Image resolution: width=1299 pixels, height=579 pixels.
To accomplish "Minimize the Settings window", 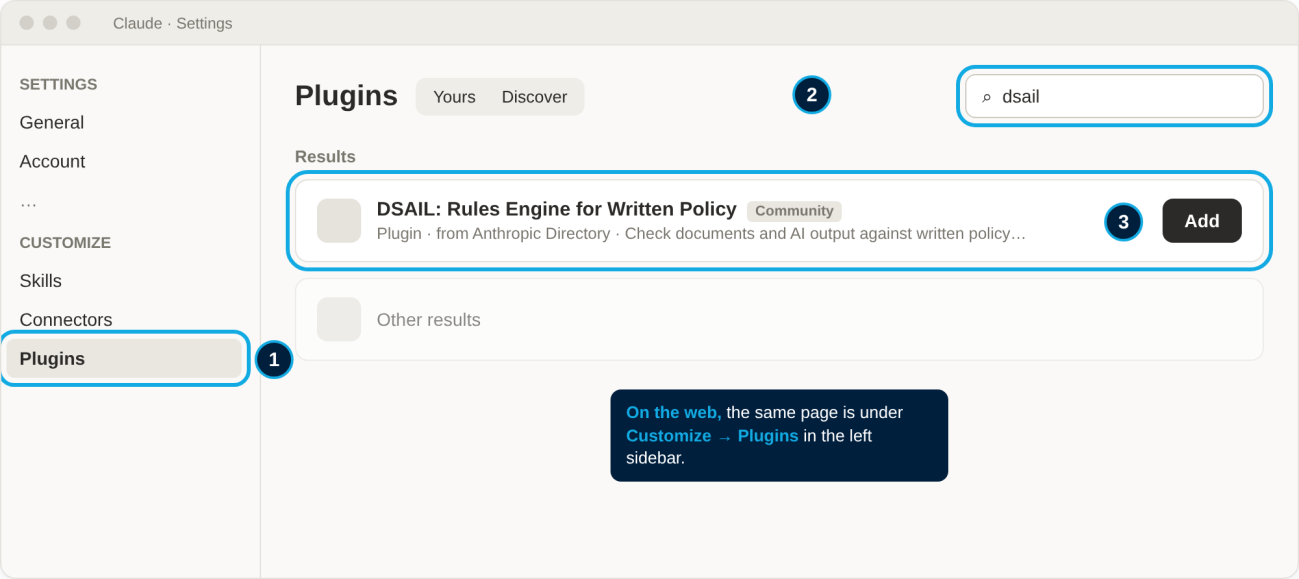I will click(50, 23).
